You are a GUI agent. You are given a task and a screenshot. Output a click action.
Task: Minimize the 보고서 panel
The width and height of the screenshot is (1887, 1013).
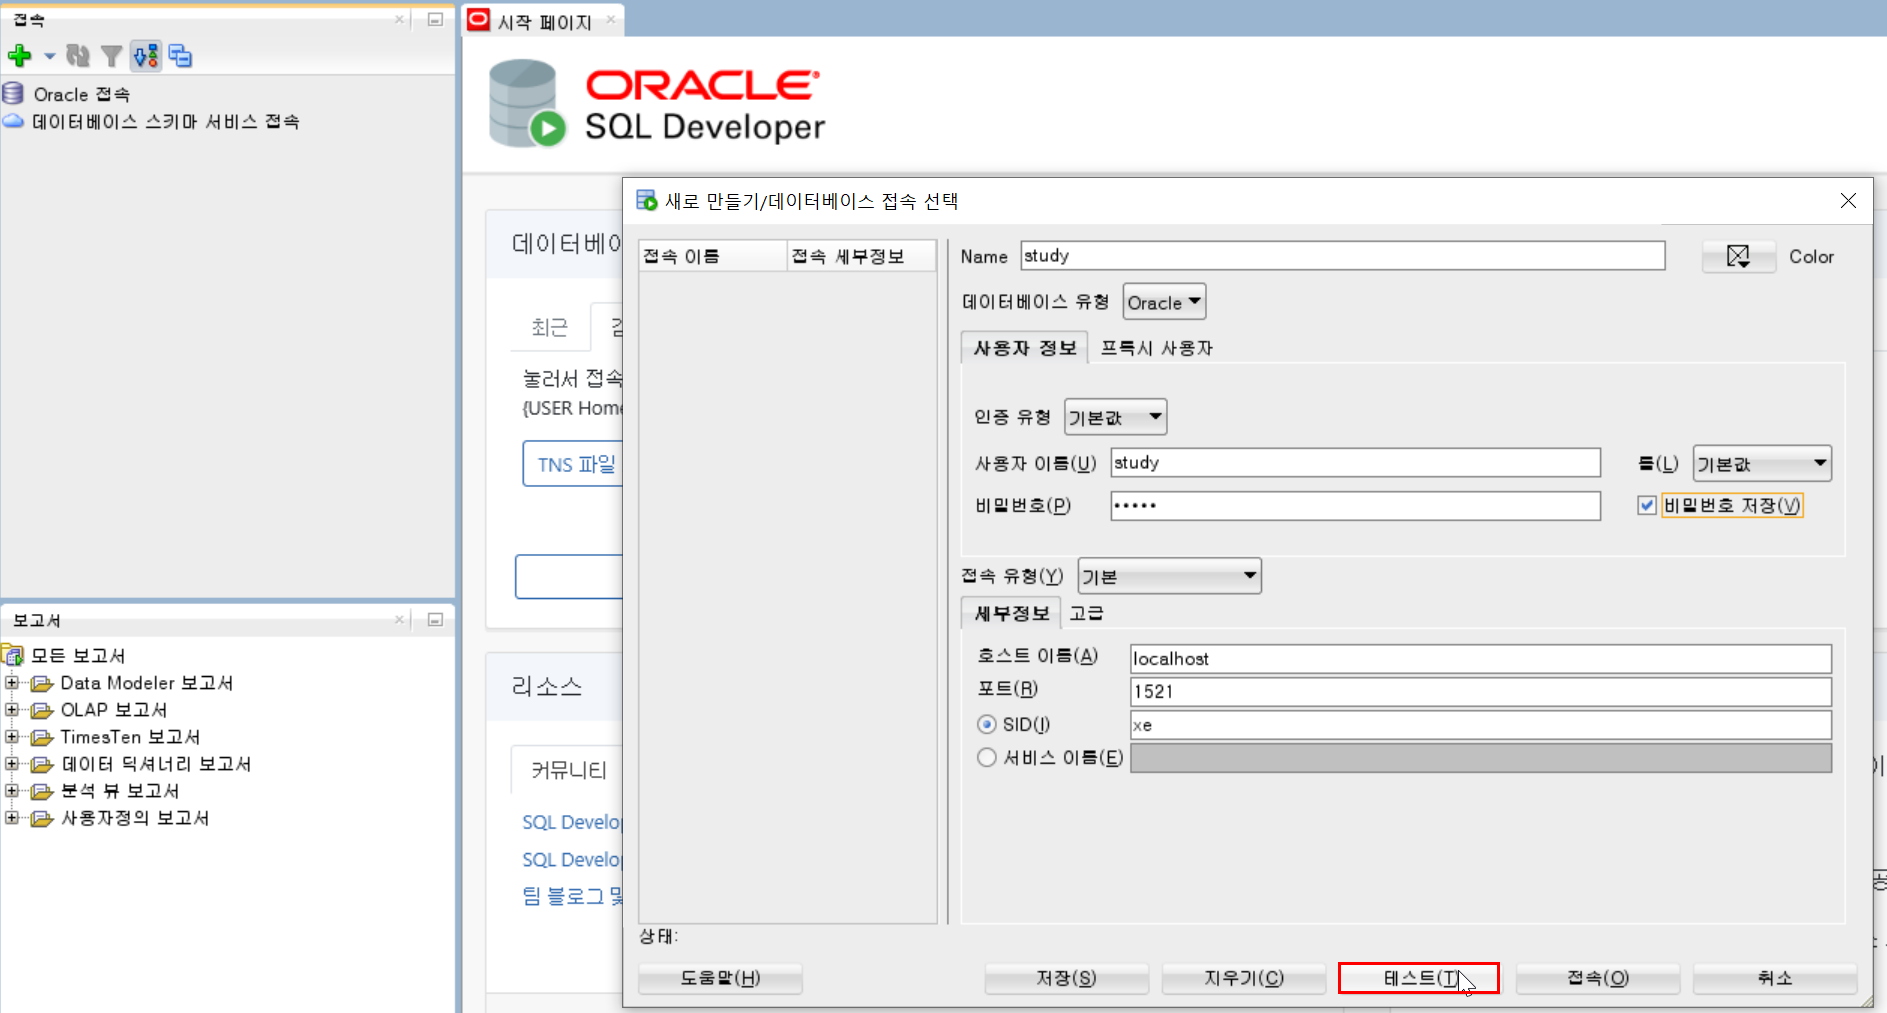[x=435, y=619]
